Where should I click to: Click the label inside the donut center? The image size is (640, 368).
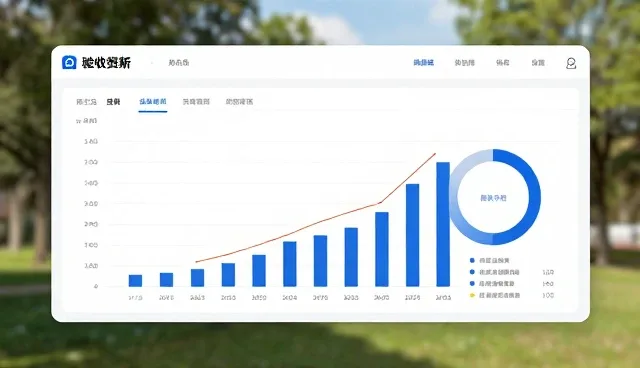(x=493, y=198)
